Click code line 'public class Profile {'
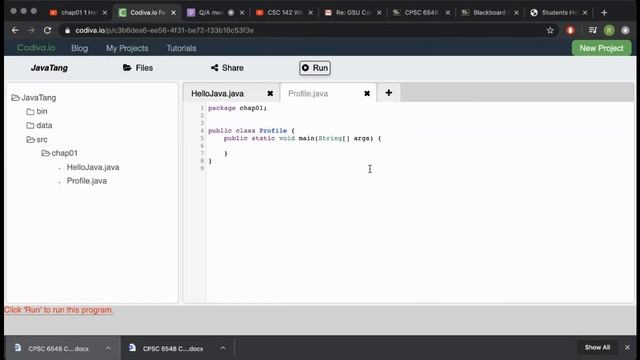This screenshot has width=640, height=360. pos(251,131)
